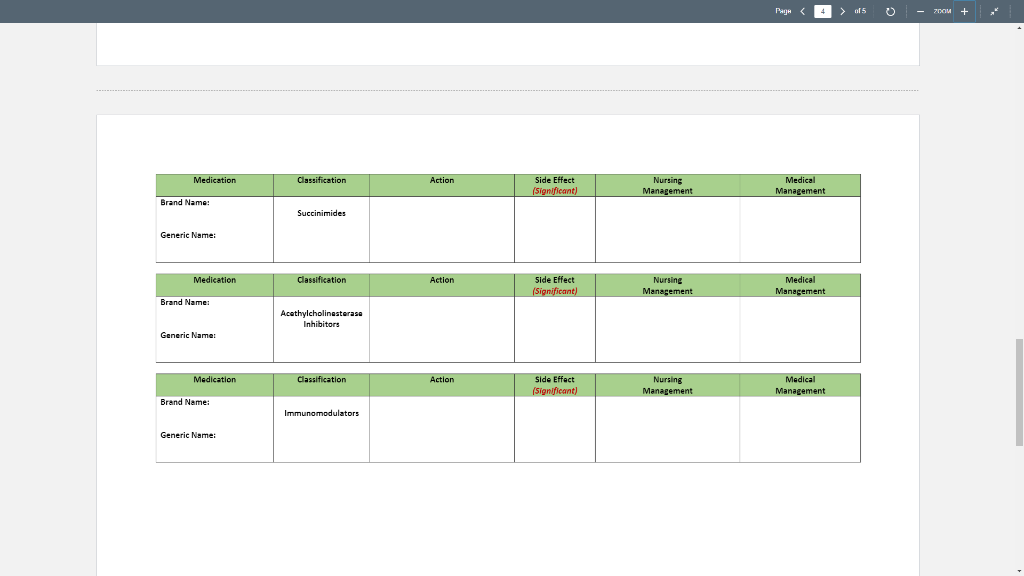Go to the next page
The height and width of the screenshot is (576, 1024).
coord(842,11)
